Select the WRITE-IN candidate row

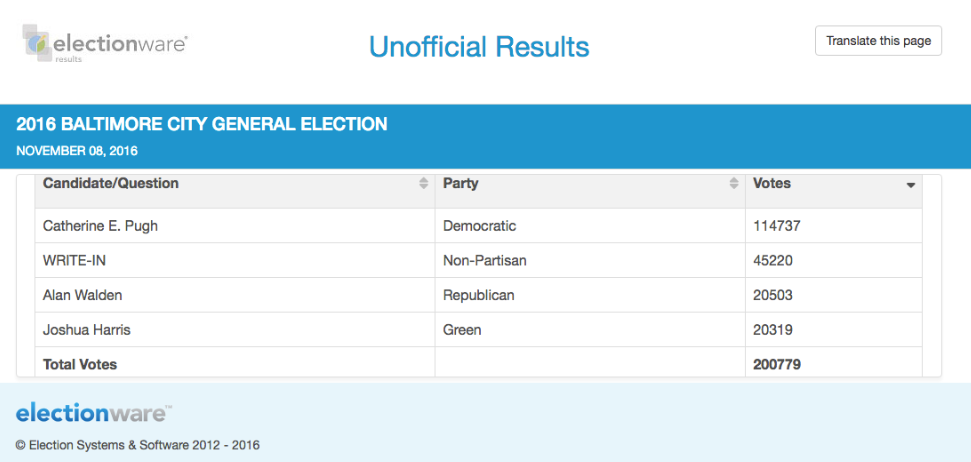[76, 261]
